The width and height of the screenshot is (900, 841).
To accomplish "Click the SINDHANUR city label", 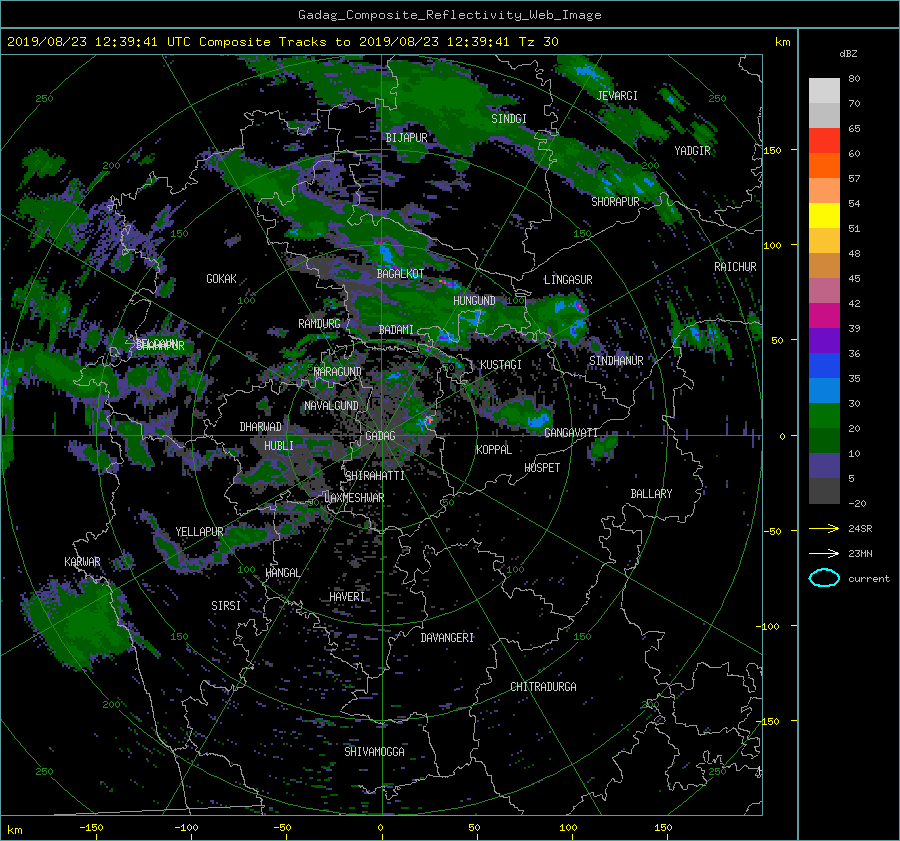I will (616, 361).
